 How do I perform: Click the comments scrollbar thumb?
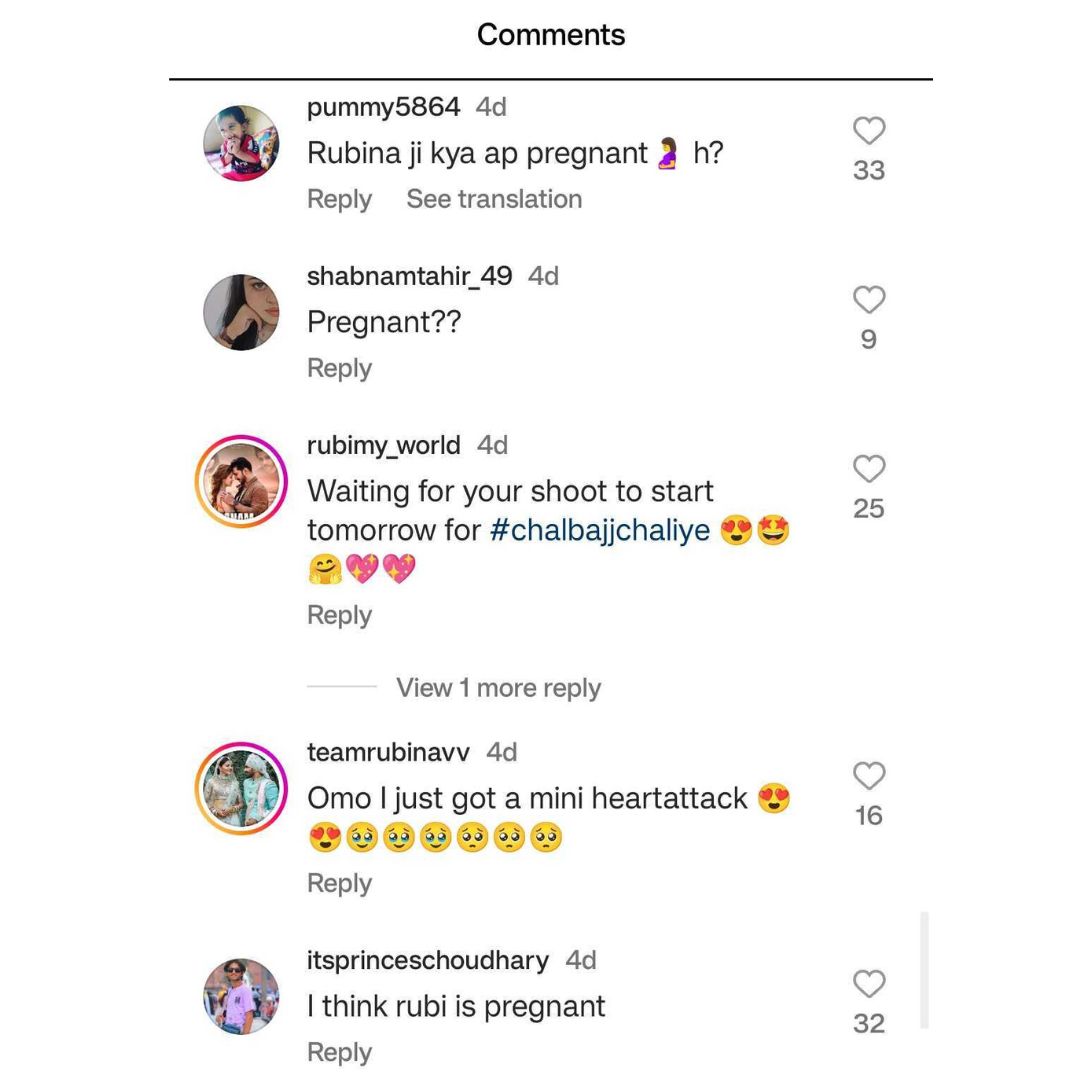click(x=924, y=970)
